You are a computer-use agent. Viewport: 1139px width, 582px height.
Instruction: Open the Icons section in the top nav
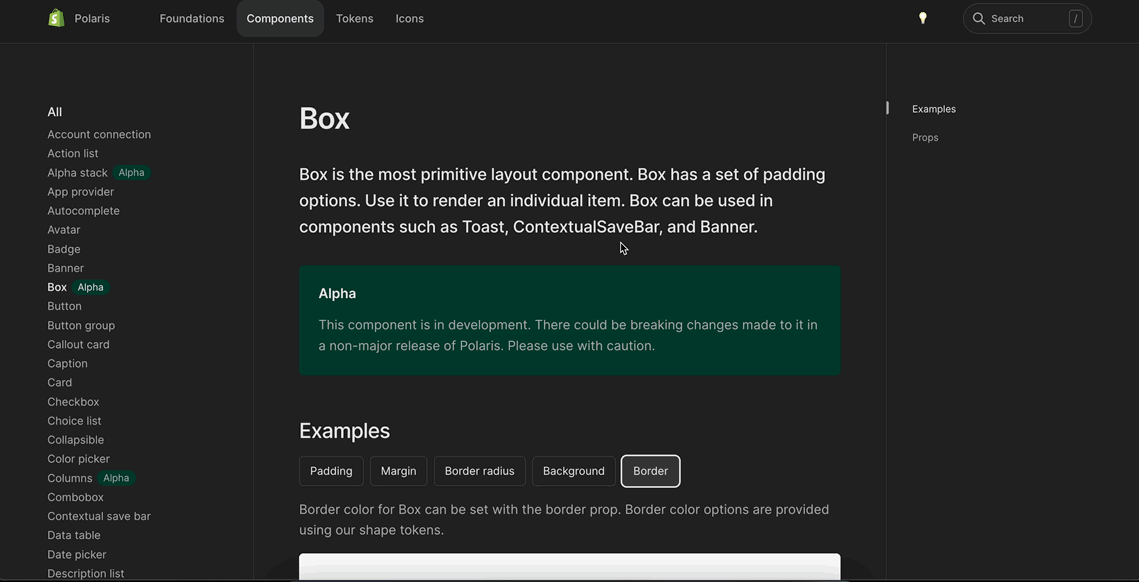409,18
